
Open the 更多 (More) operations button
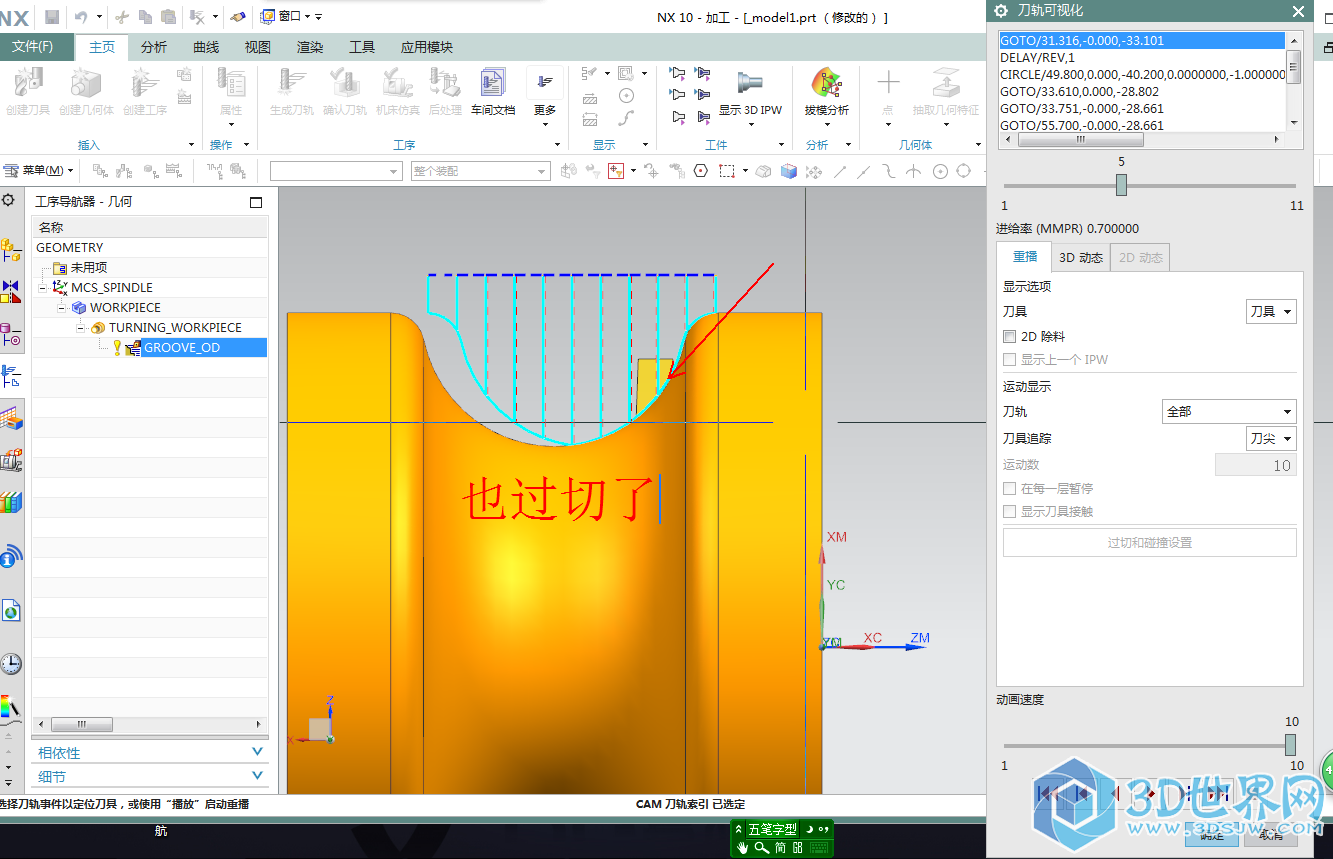[x=545, y=97]
